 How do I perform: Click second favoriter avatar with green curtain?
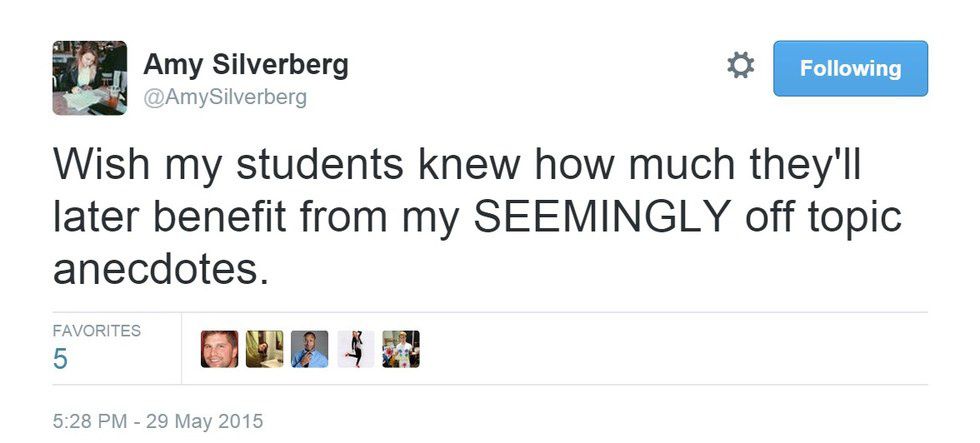[x=265, y=349]
